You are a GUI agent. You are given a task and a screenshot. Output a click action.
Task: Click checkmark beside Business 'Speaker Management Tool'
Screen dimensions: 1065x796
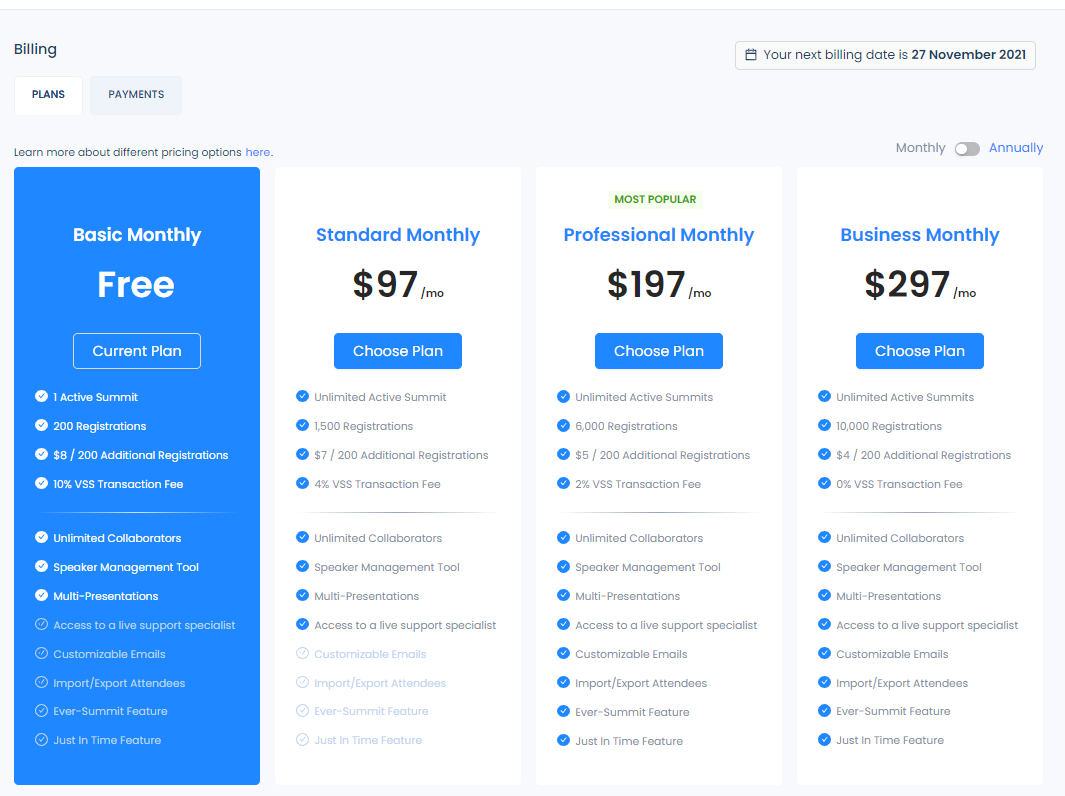click(x=824, y=566)
